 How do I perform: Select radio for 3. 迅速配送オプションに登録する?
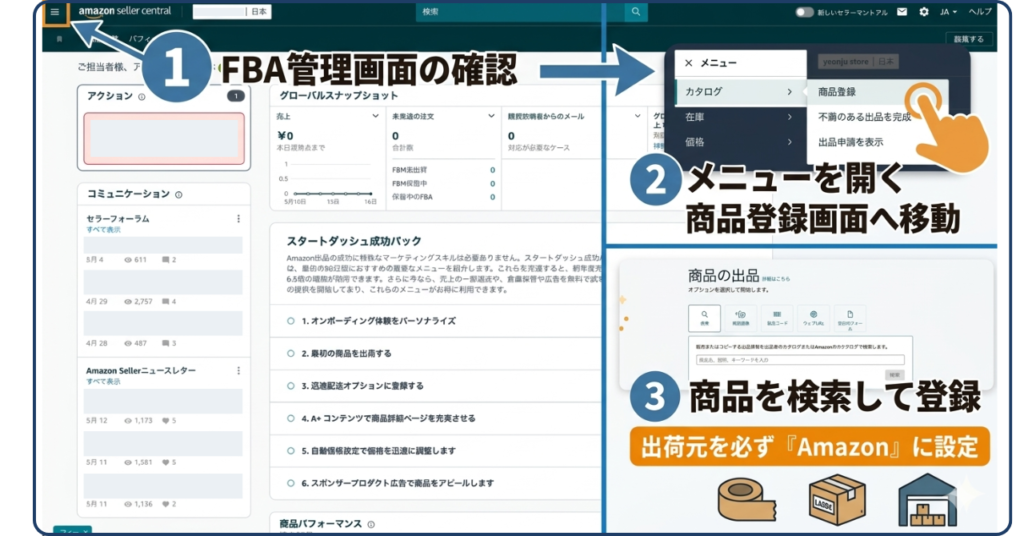click(291, 386)
